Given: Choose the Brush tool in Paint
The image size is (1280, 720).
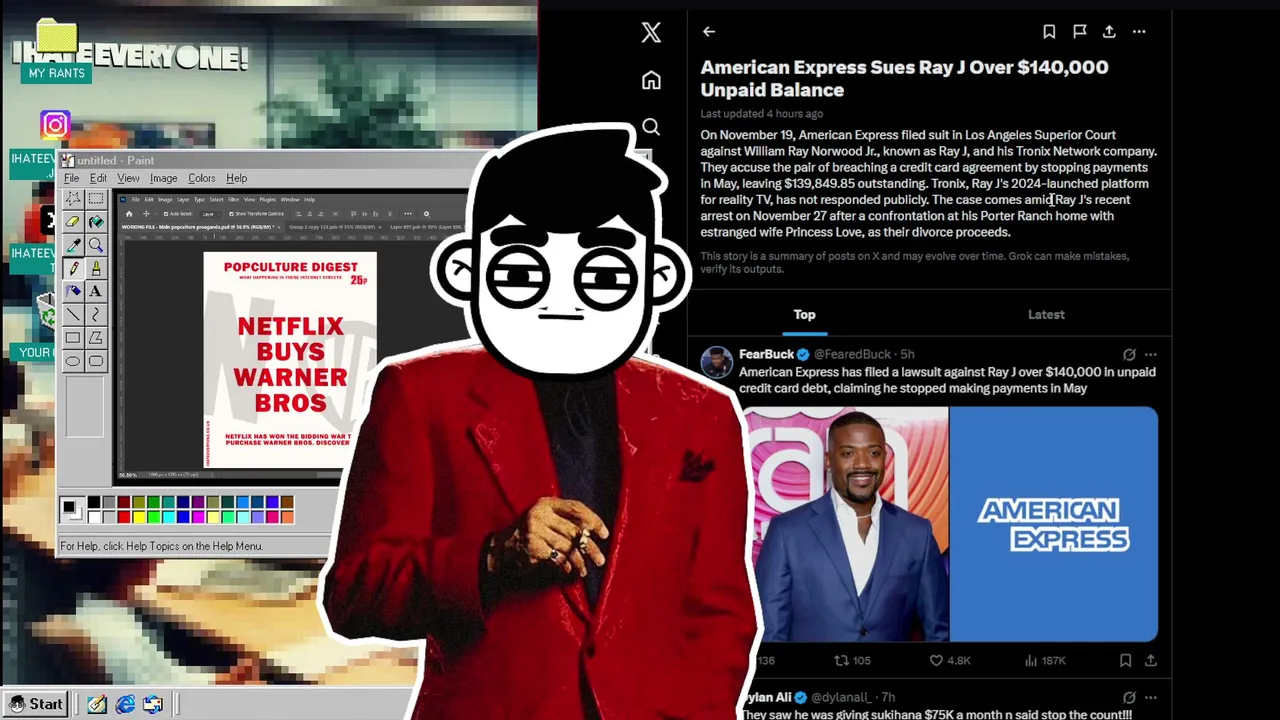Looking at the screenshot, I should coord(96,268).
